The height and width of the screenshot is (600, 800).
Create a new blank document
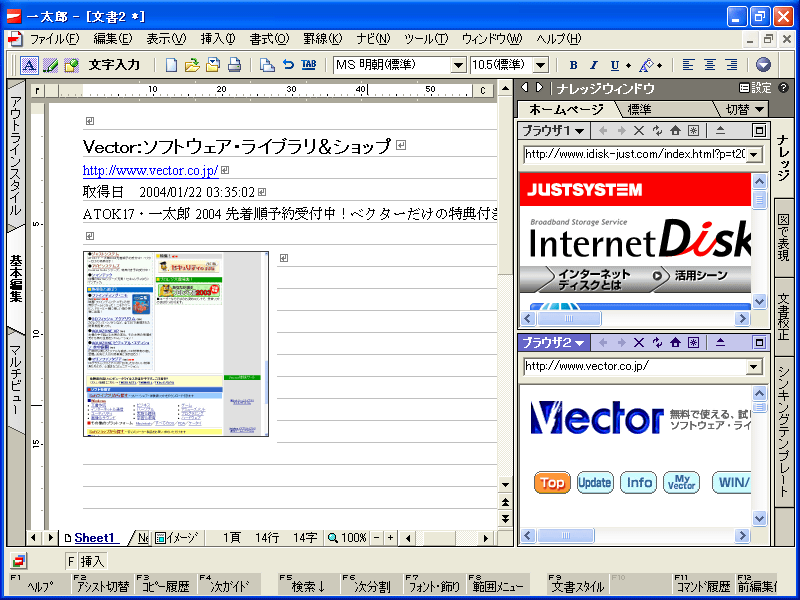tap(171, 65)
